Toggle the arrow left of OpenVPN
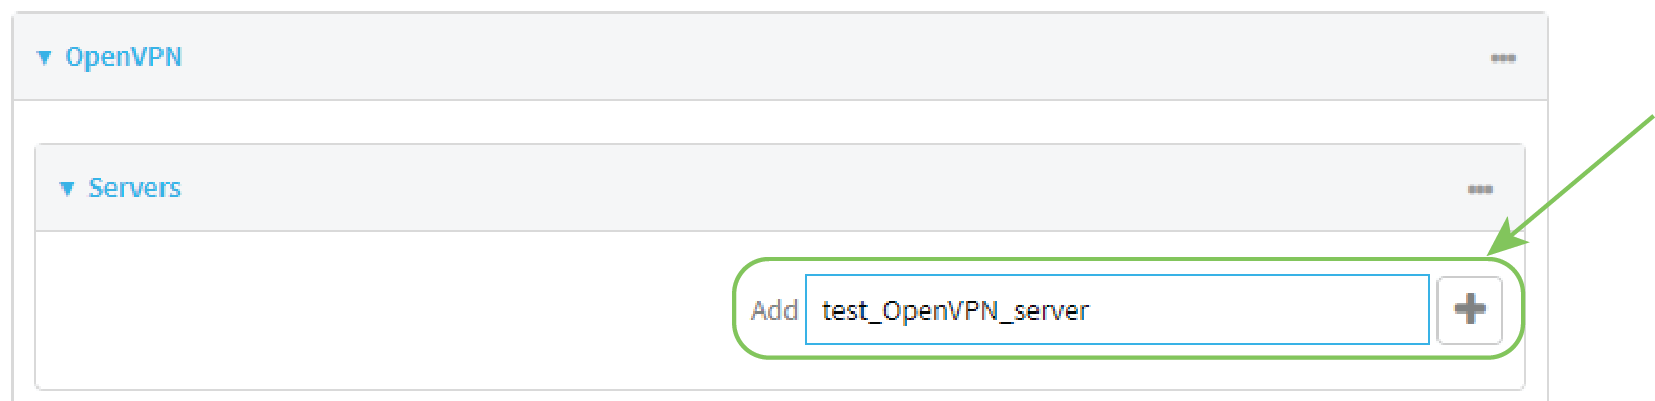This screenshot has height=401, width=1655. tap(44, 58)
